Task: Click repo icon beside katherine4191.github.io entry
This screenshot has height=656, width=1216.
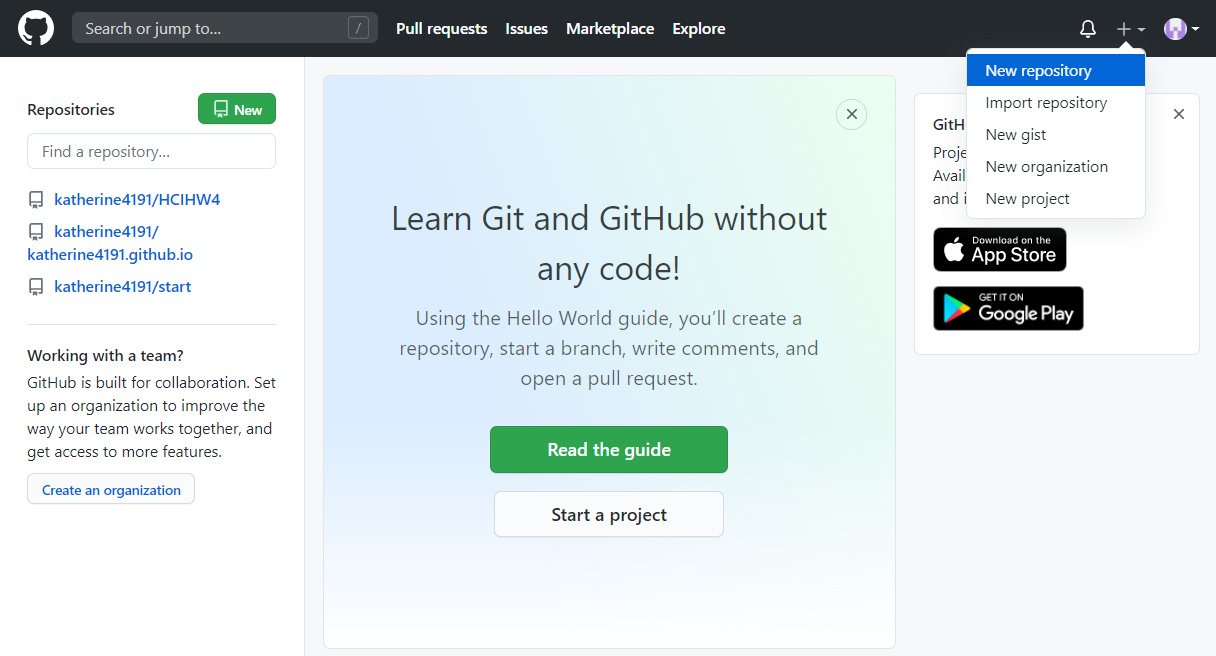Action: [x=36, y=232]
